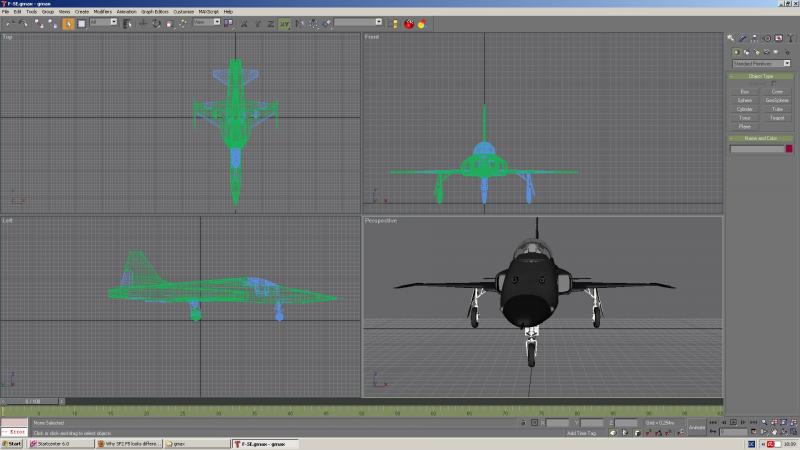This screenshot has width=800, height=450.
Task: Open the selection filter dropdown in toolbar
Action: pos(104,22)
